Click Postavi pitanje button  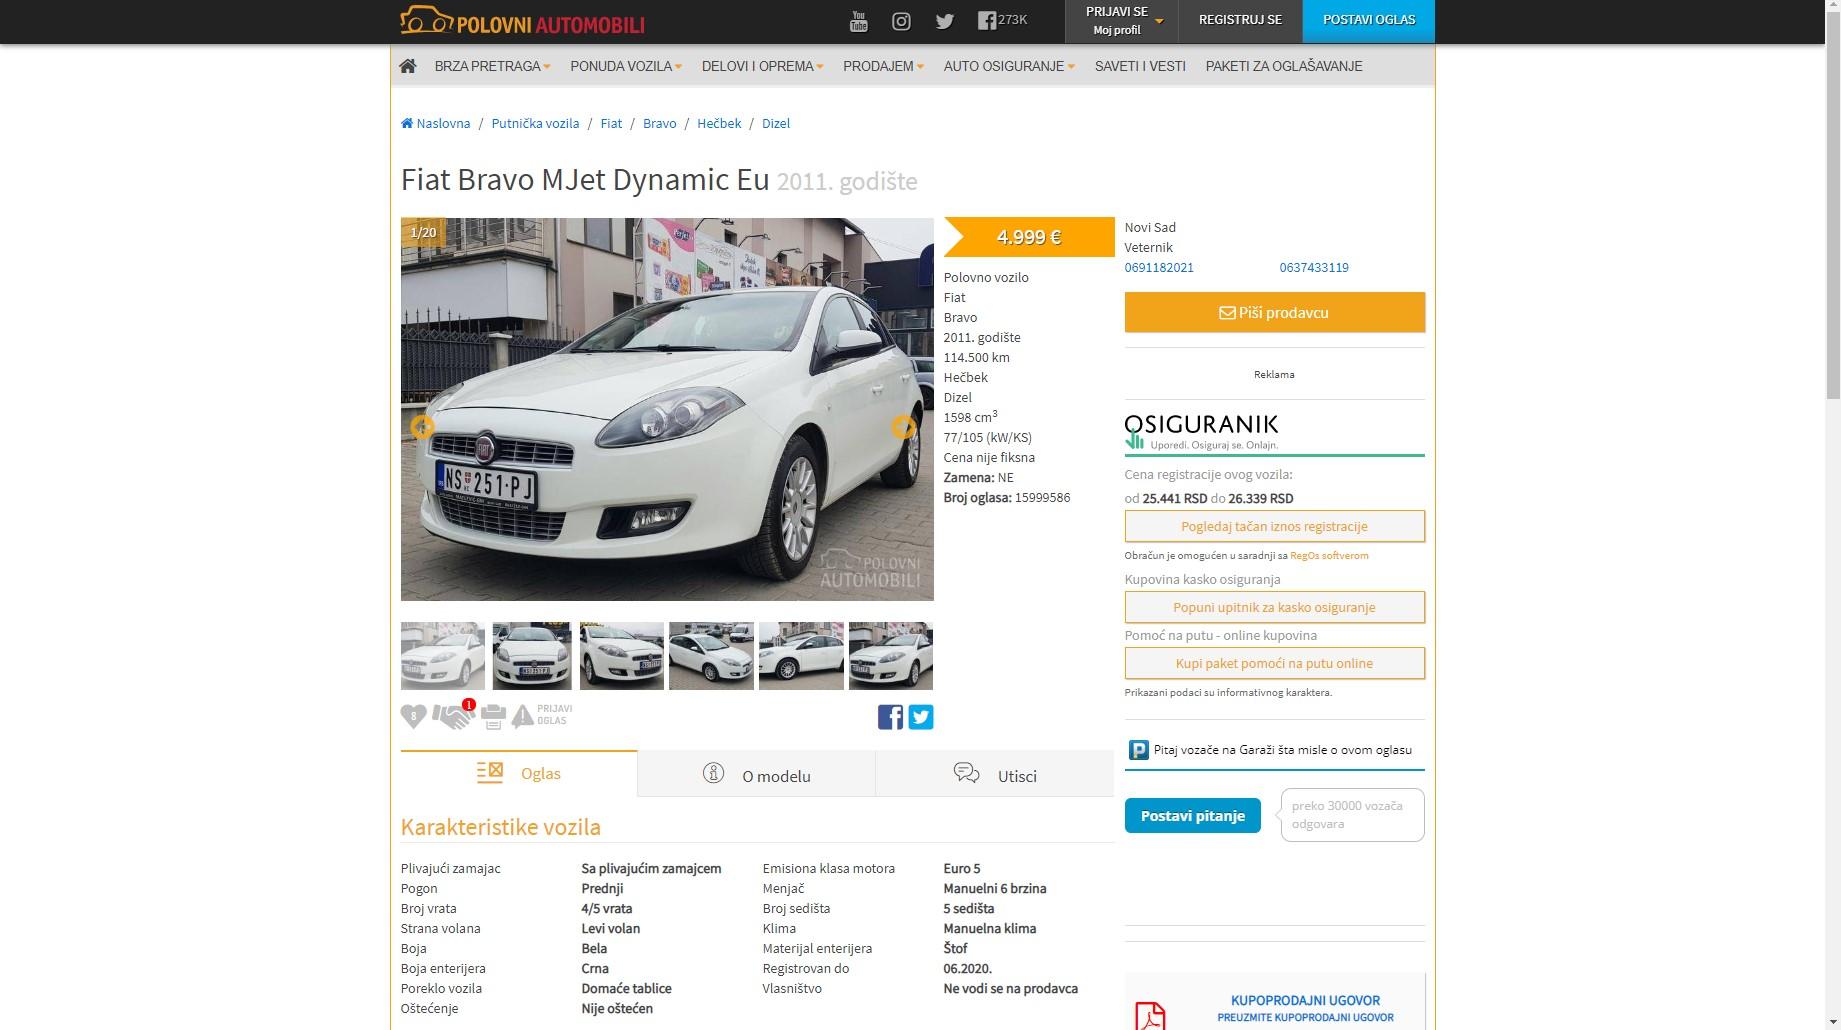(1192, 816)
